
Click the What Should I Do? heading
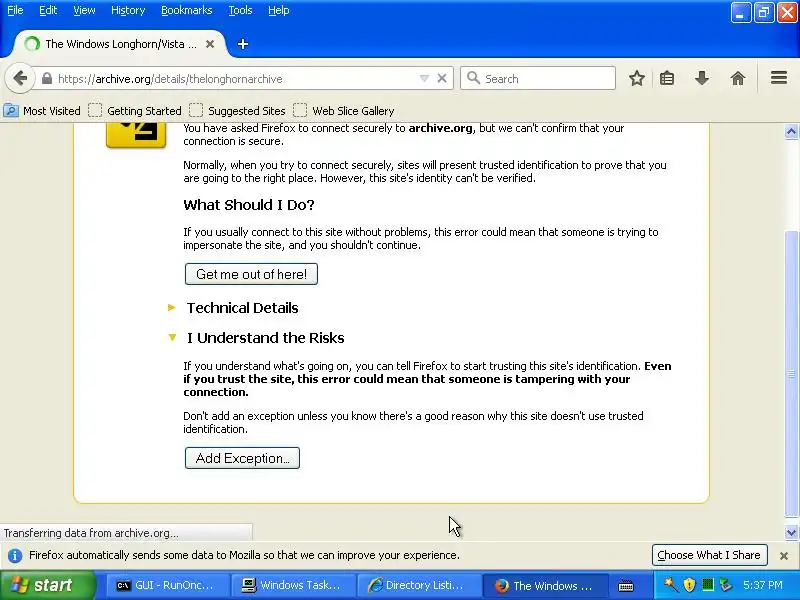point(248,205)
